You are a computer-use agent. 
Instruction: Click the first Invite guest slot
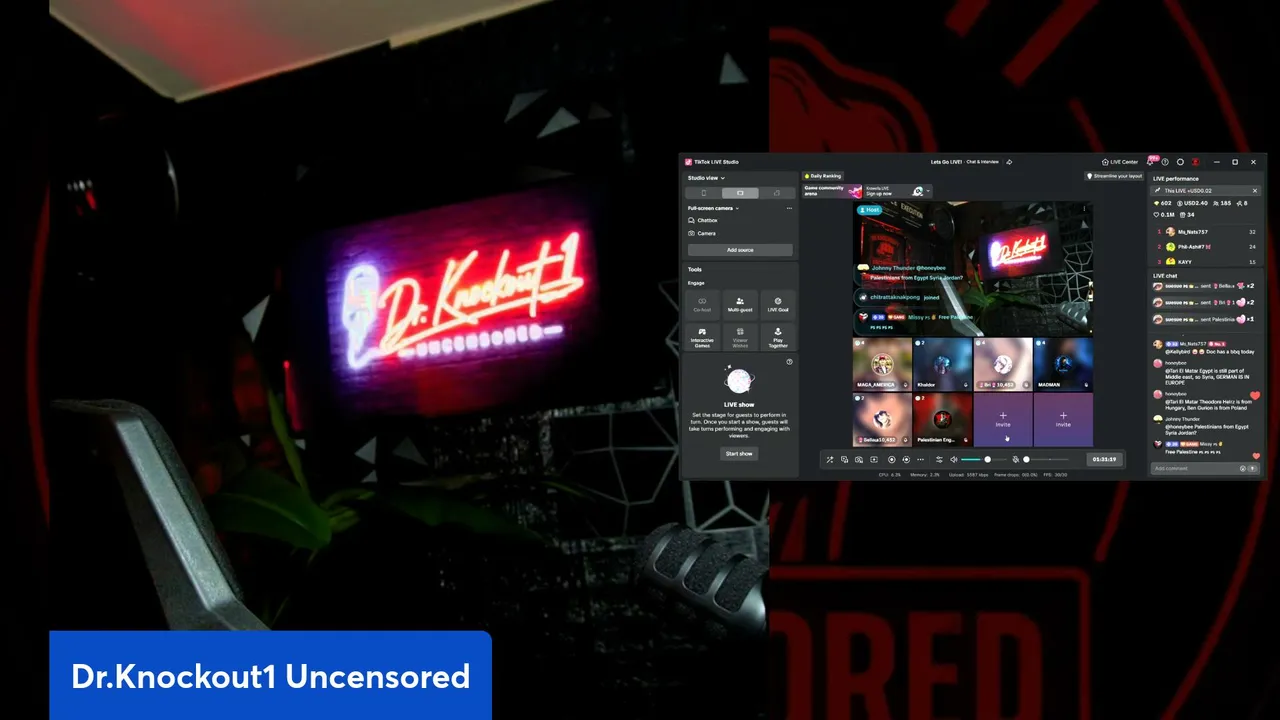click(x=1003, y=419)
